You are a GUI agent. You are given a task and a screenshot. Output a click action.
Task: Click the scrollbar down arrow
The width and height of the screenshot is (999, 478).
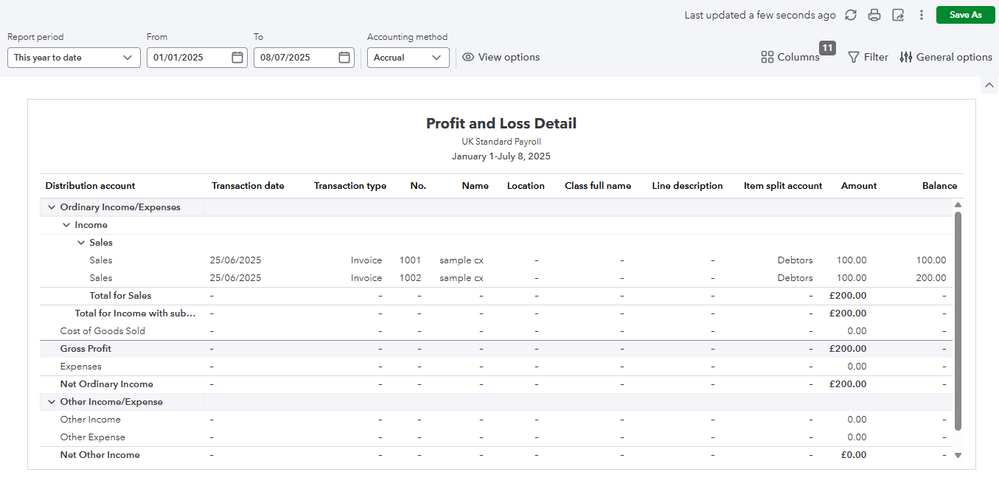pos(958,455)
